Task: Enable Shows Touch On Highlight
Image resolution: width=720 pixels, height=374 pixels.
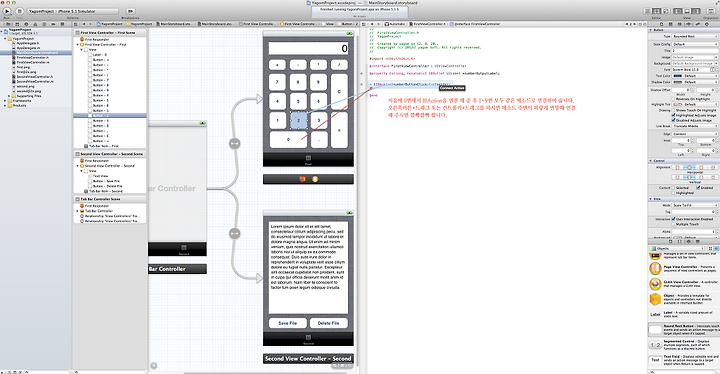Action: [674, 111]
